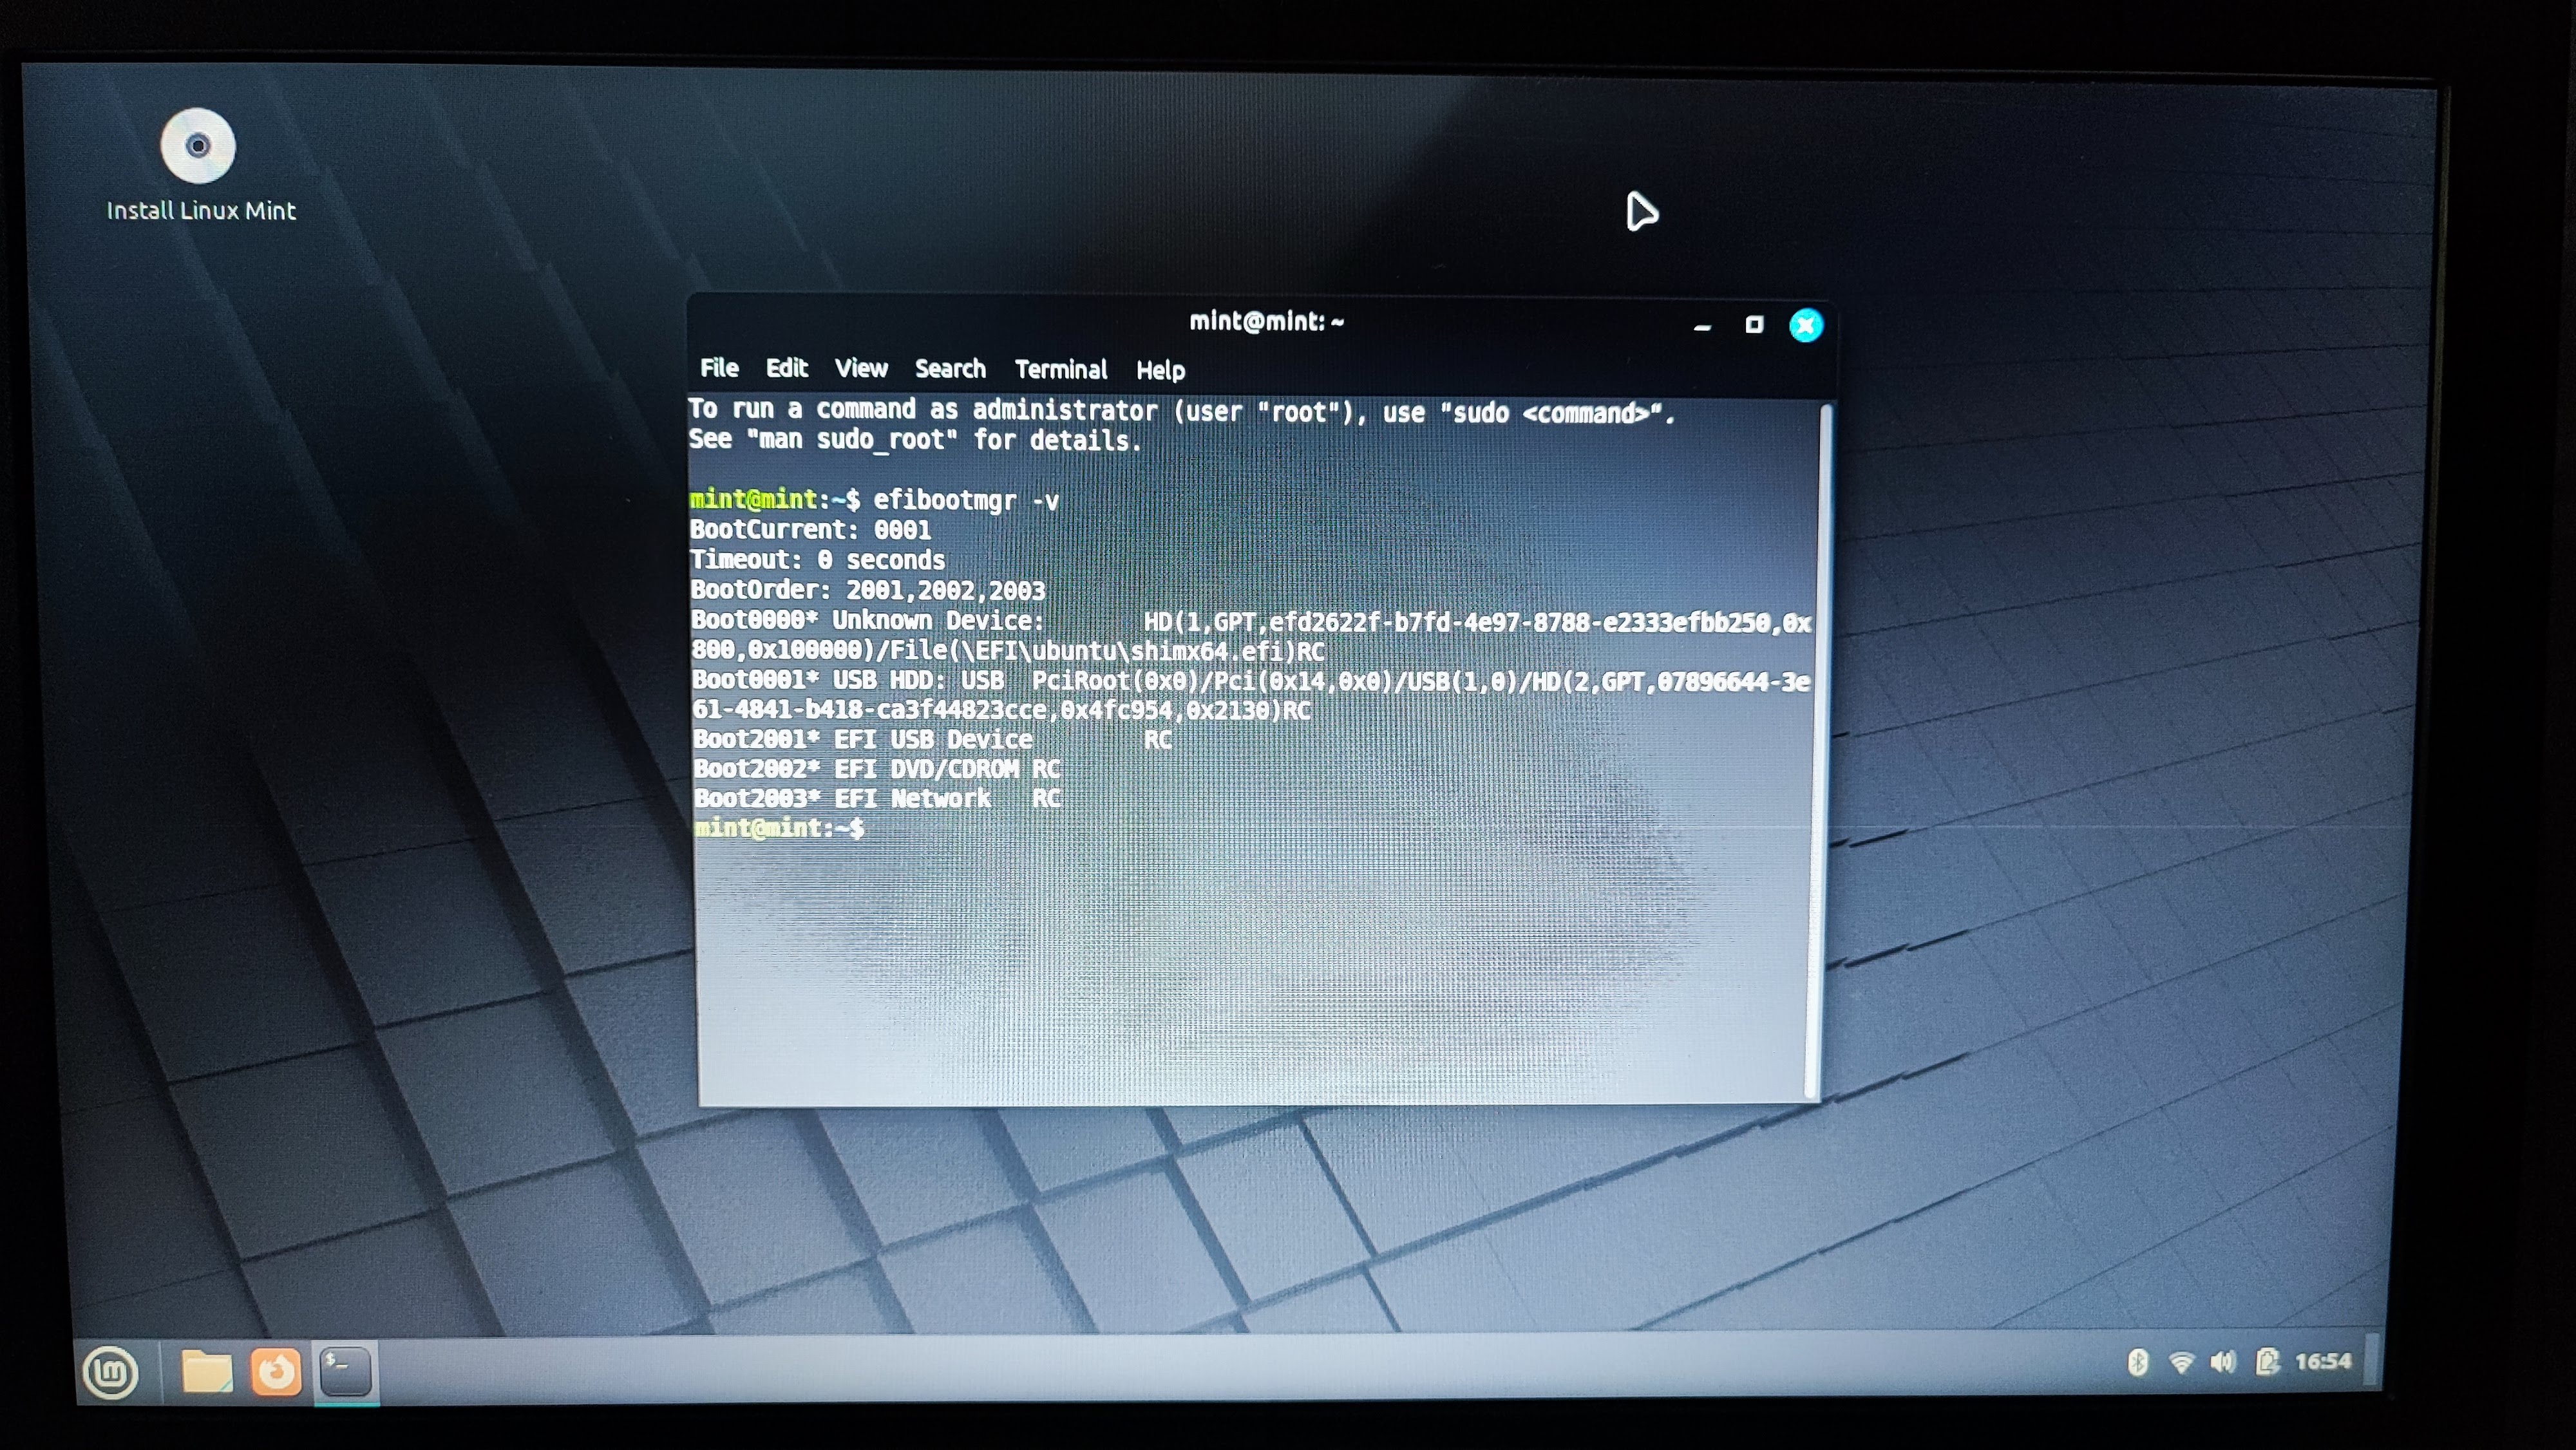The height and width of the screenshot is (1450, 2576).
Task: Maximize the mint@mint terminal window
Action: (x=1754, y=325)
